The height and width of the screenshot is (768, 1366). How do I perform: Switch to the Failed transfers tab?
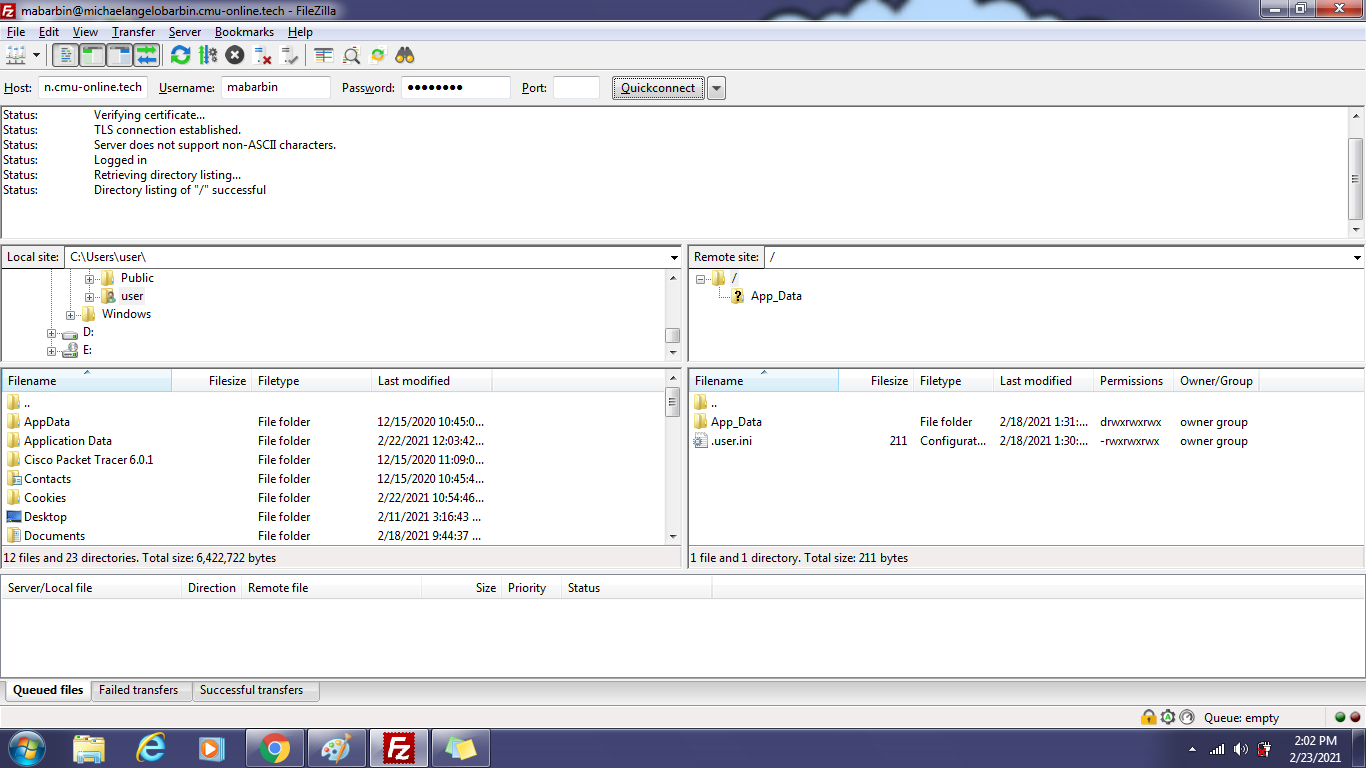pos(138,690)
